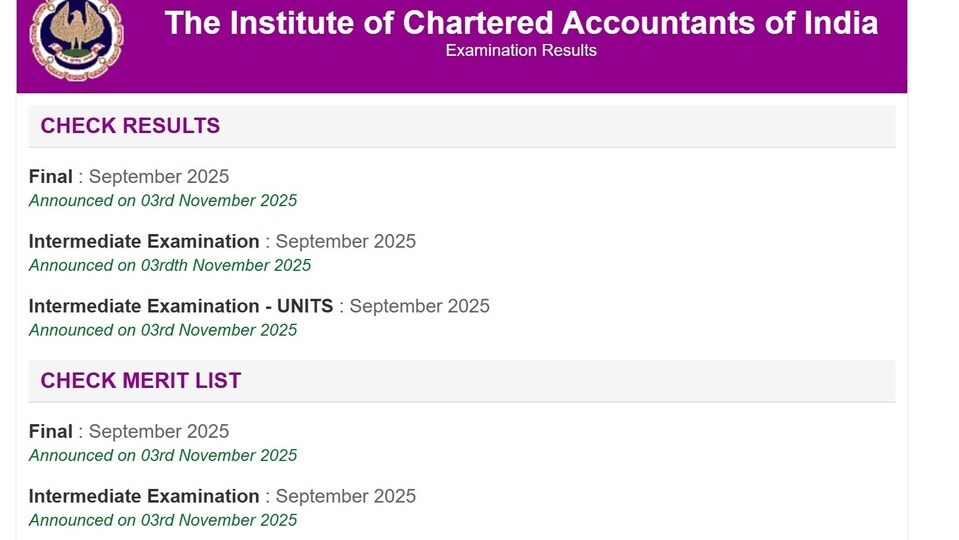This screenshot has height=540, width=959.
Task: Open Intermediate Examination - UNITS result
Action: (181, 306)
